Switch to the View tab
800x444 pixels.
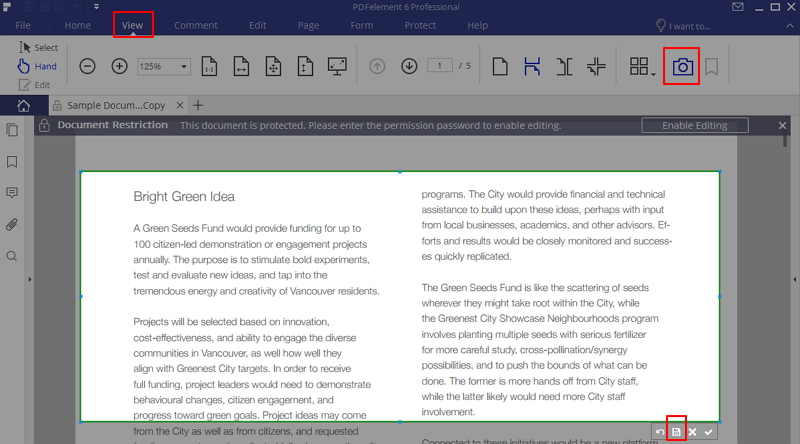(133, 26)
